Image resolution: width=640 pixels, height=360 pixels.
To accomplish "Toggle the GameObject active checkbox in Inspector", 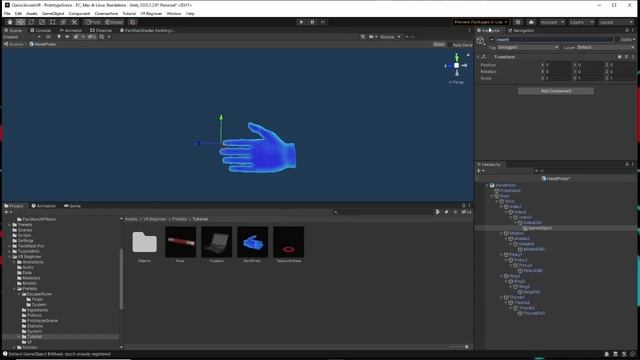I will point(491,40).
